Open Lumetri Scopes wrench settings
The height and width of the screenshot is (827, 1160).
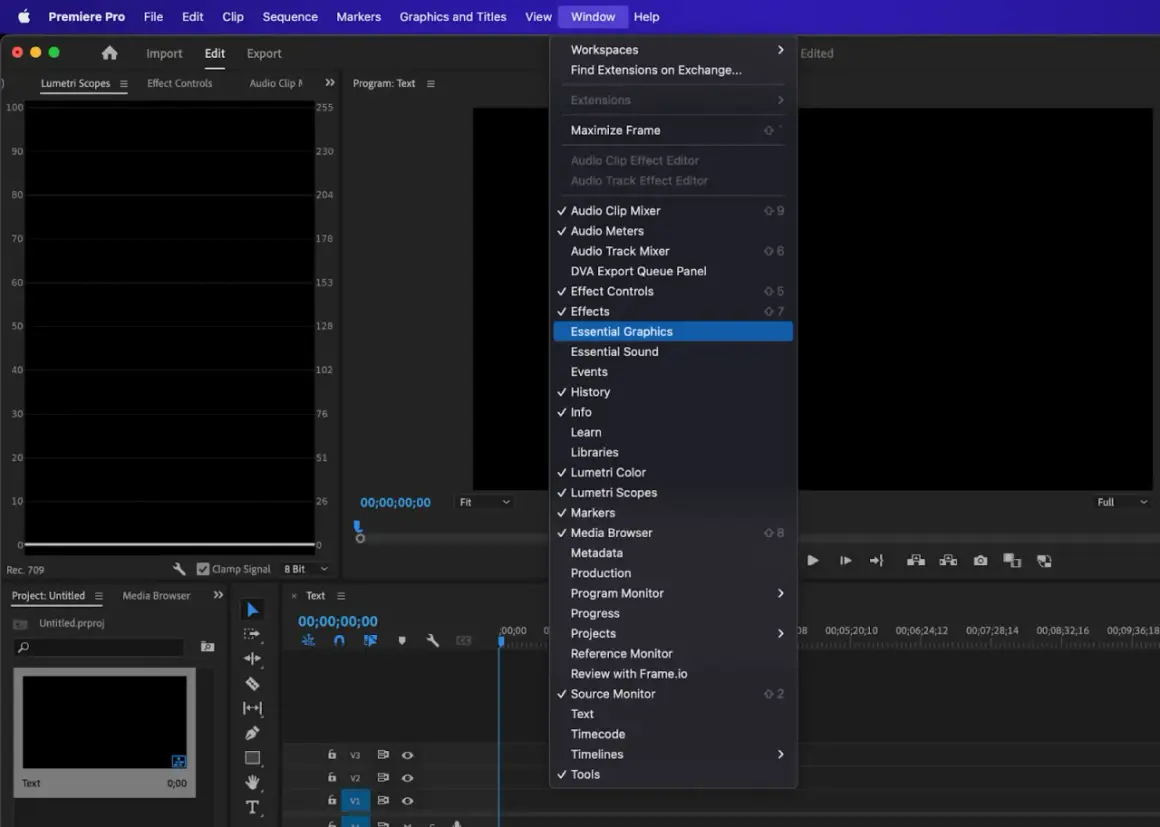(179, 569)
